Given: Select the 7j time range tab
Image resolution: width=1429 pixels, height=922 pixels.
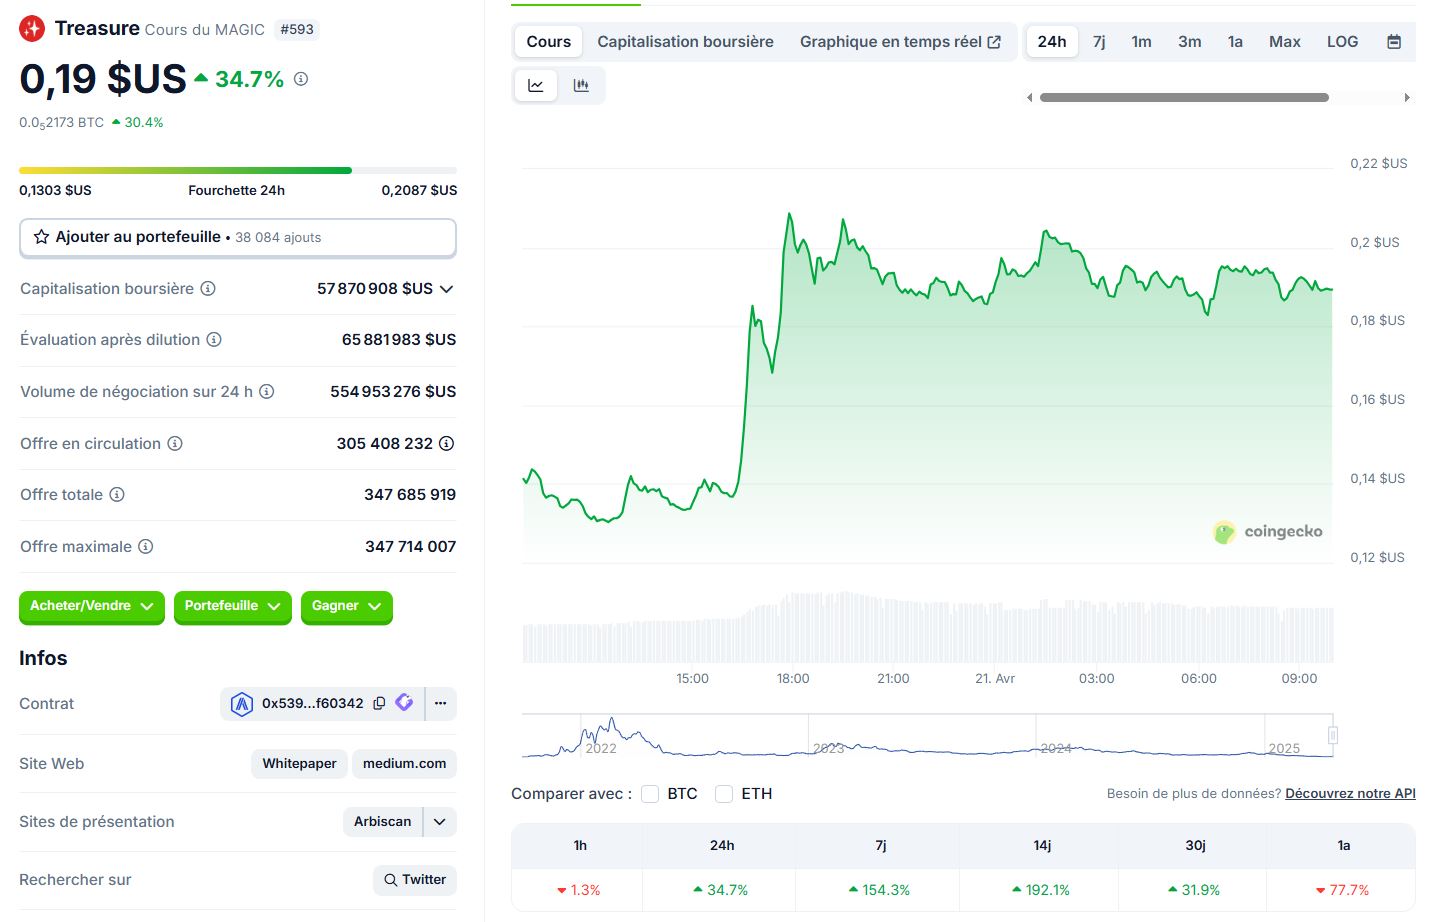Looking at the screenshot, I should [x=1098, y=42].
